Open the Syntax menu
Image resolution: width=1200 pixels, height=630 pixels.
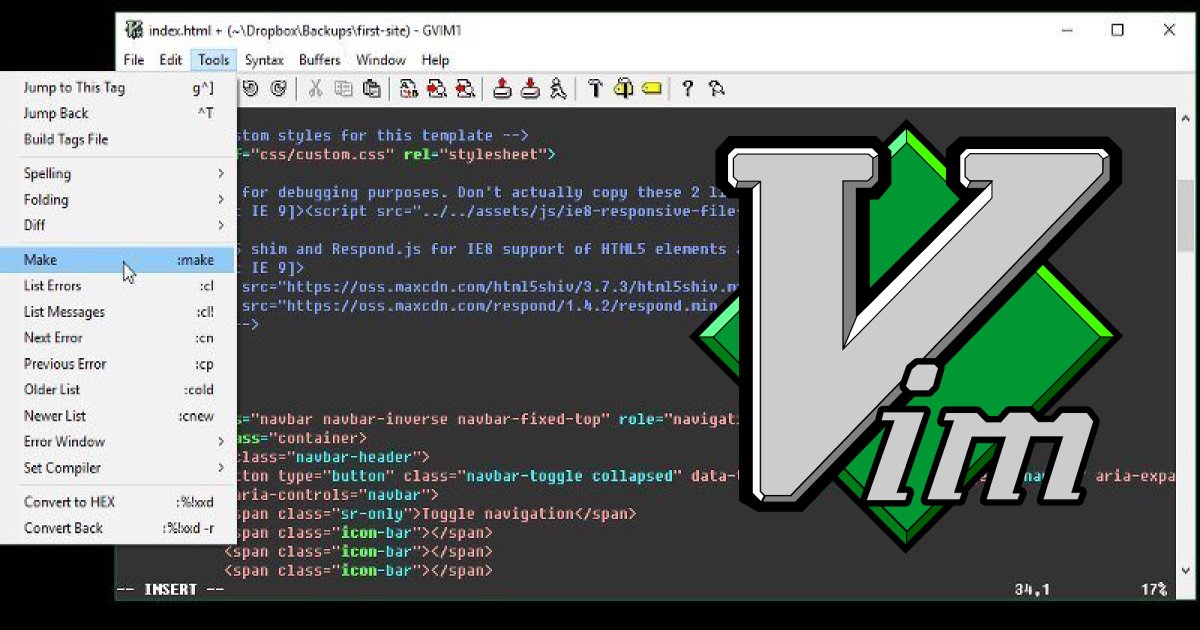264,60
